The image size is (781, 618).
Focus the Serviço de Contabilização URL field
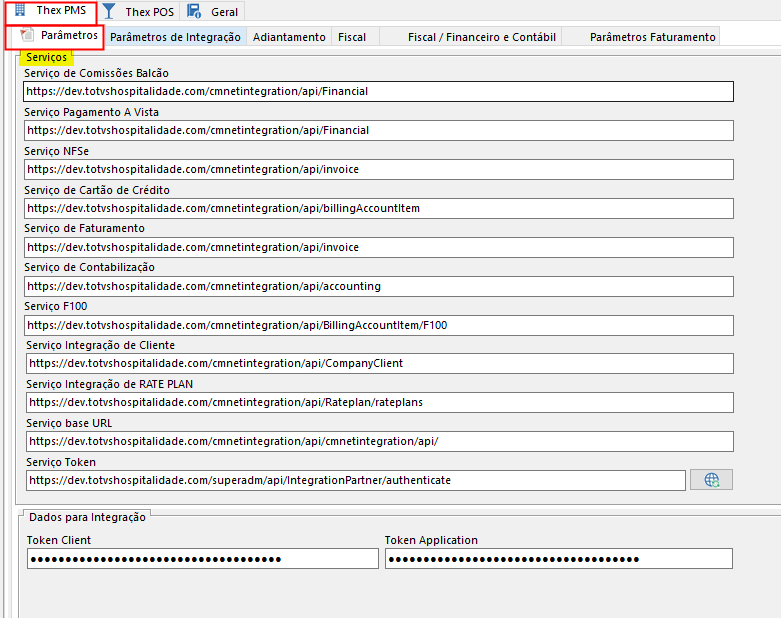[x=379, y=286]
